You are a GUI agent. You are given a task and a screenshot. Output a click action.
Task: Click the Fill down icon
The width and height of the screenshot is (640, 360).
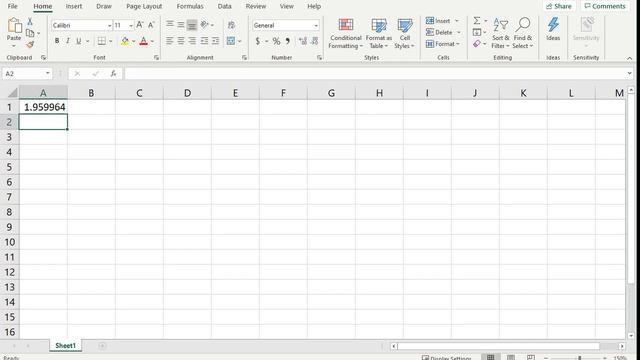(x=477, y=32)
